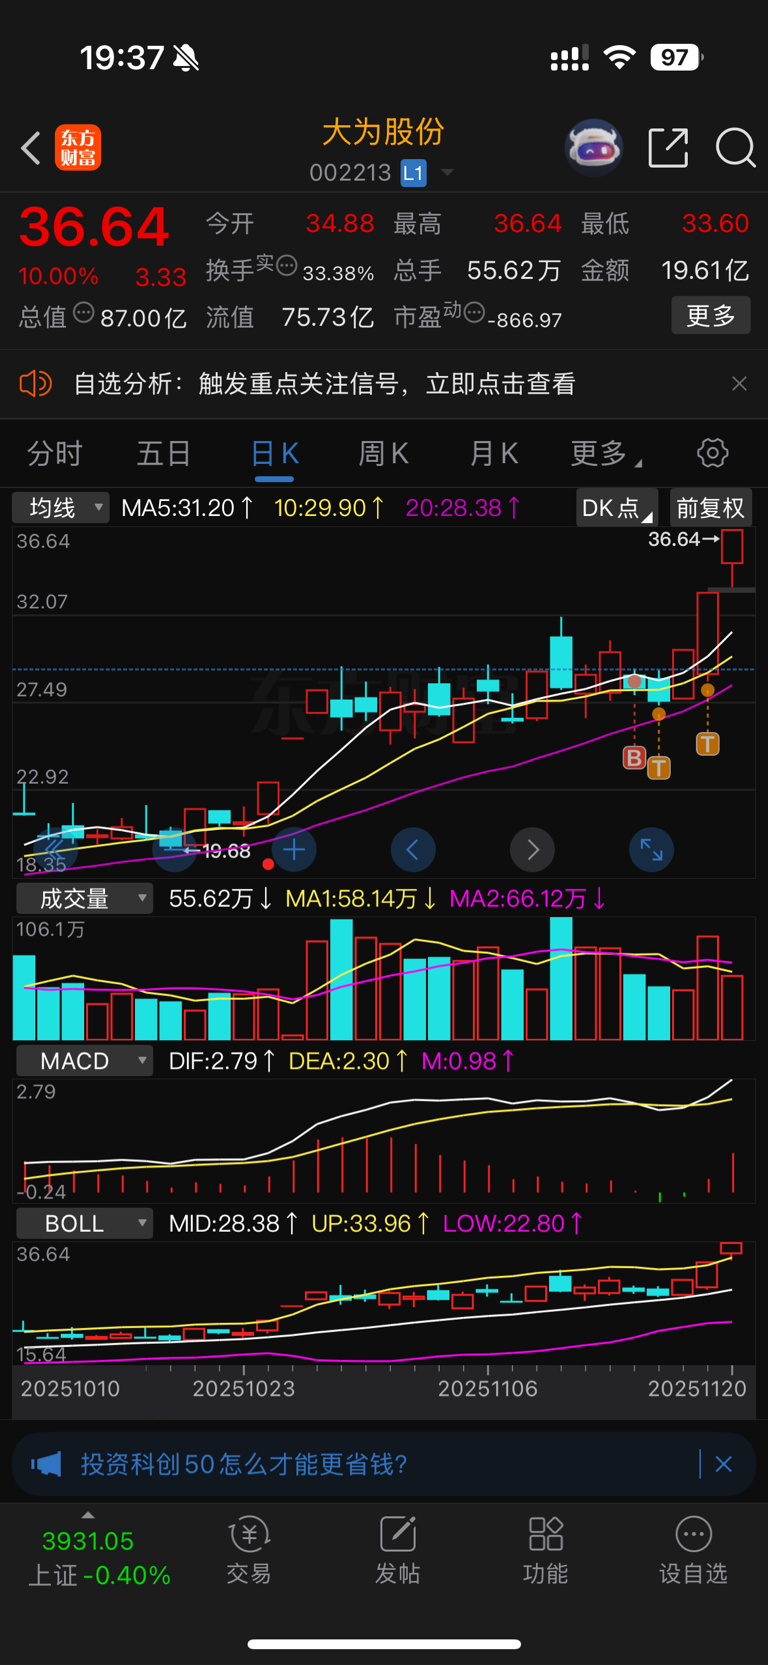
Task: Tap the current price 36.64
Action: (95, 227)
